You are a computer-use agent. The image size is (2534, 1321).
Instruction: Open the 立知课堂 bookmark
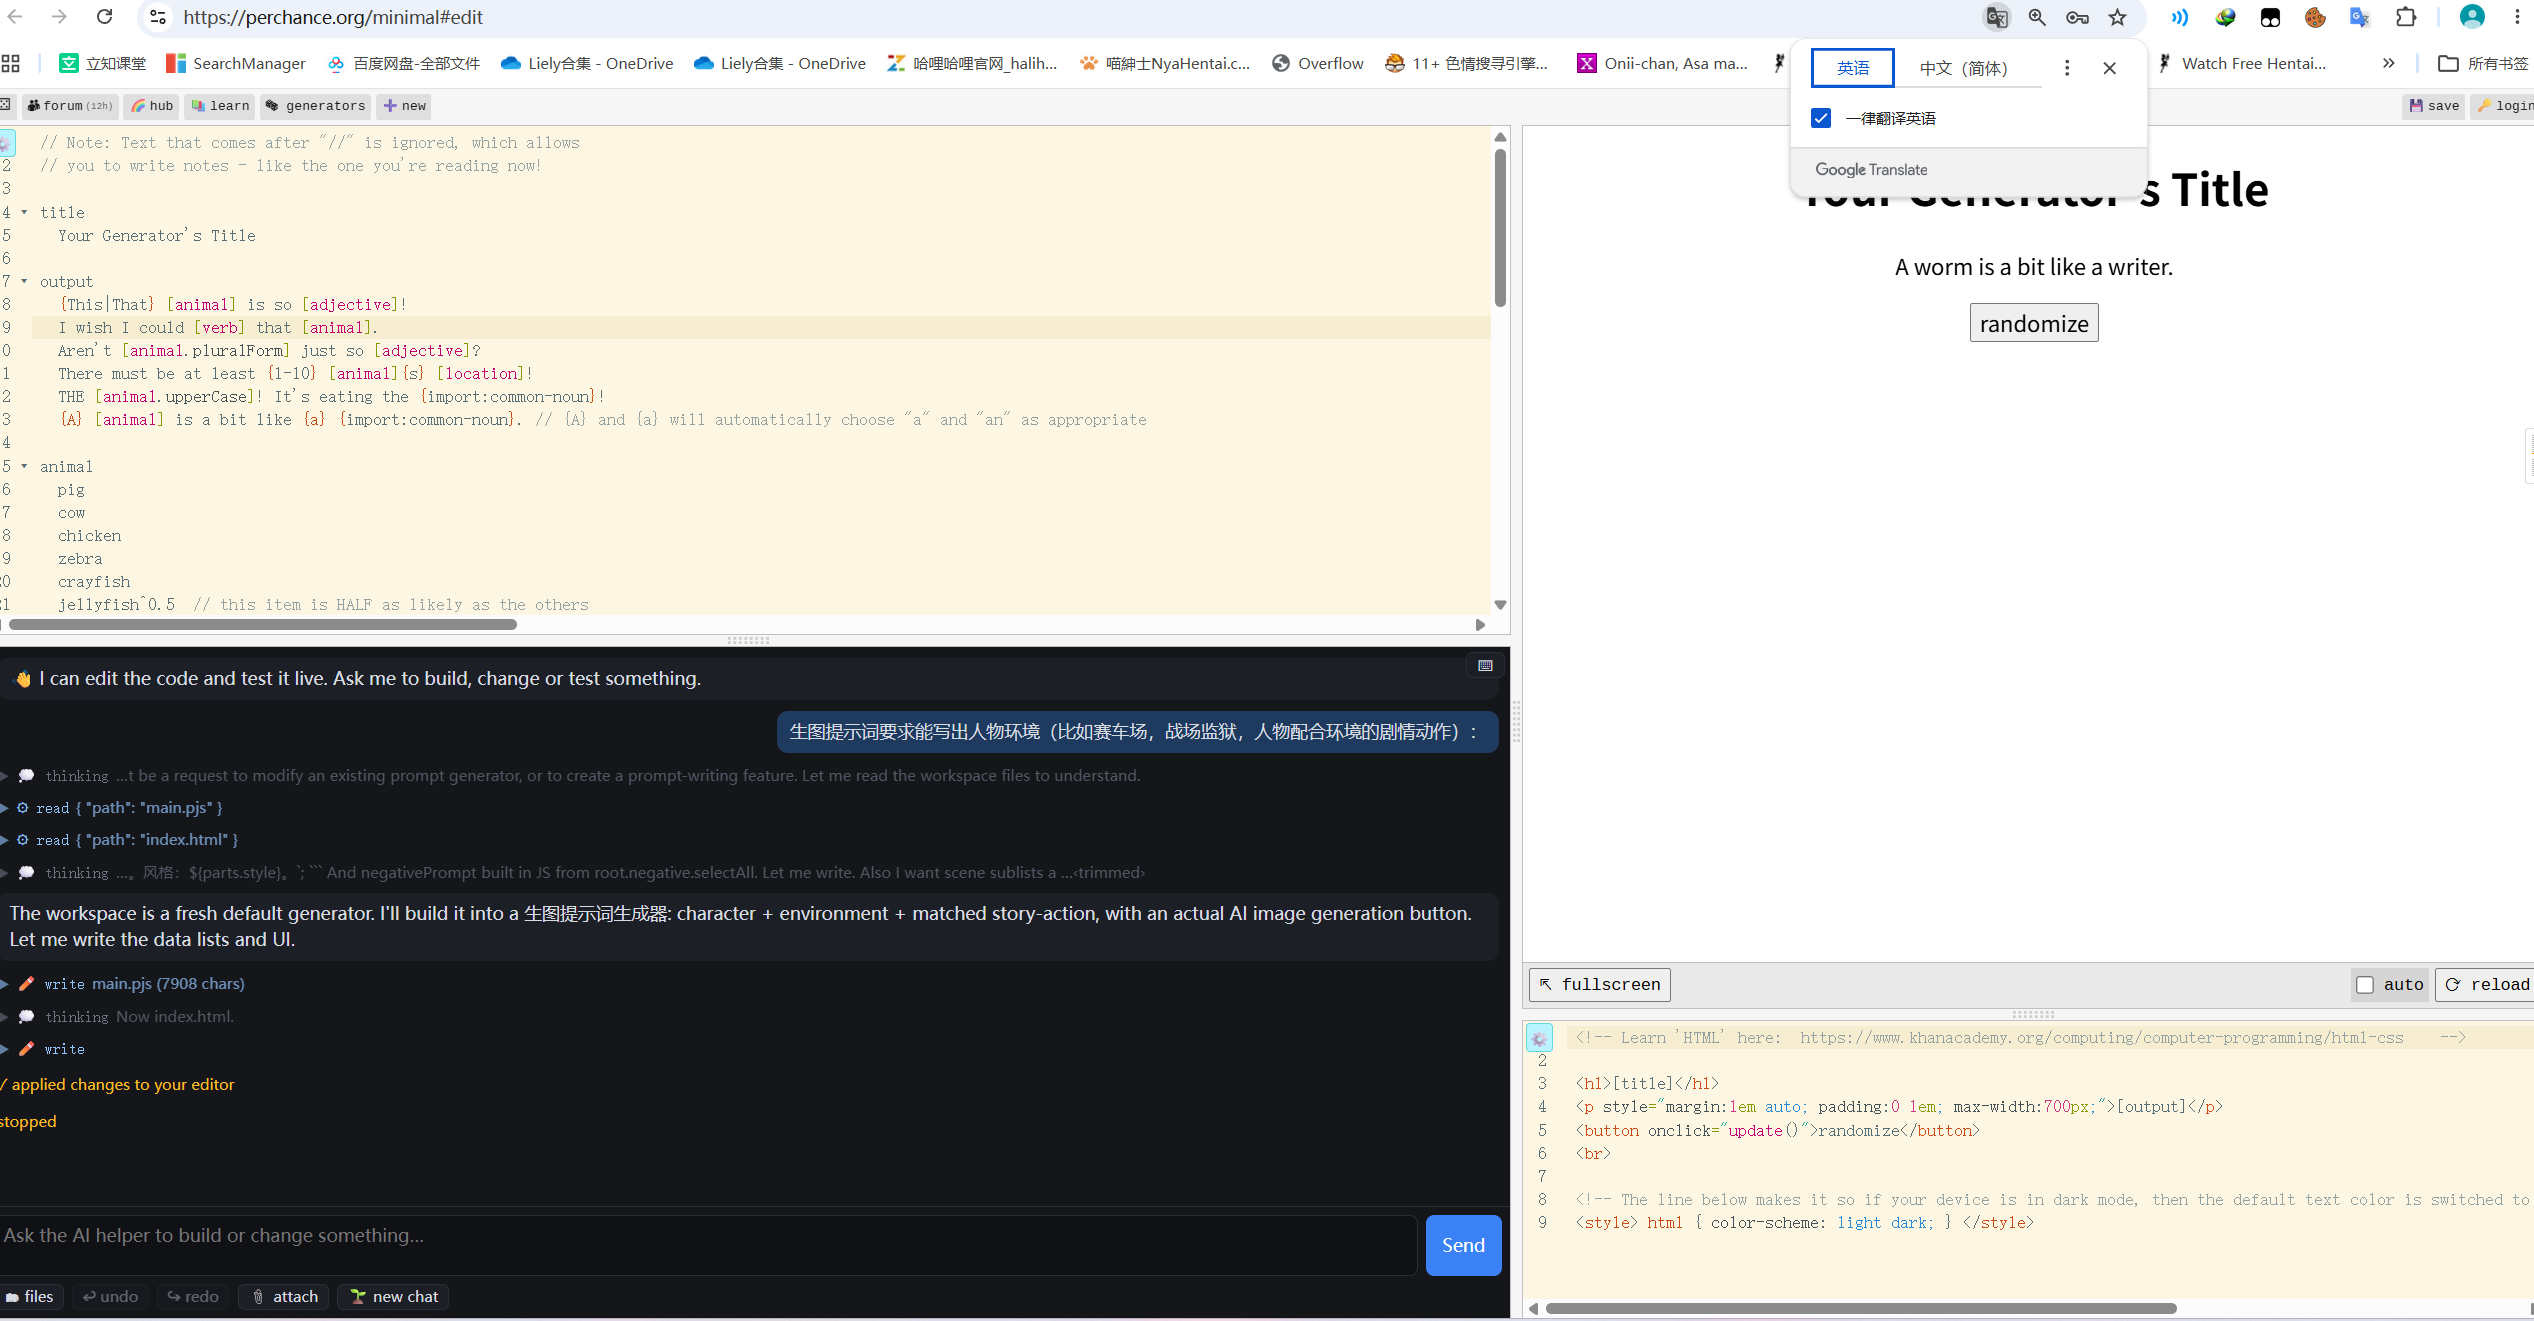(103, 63)
